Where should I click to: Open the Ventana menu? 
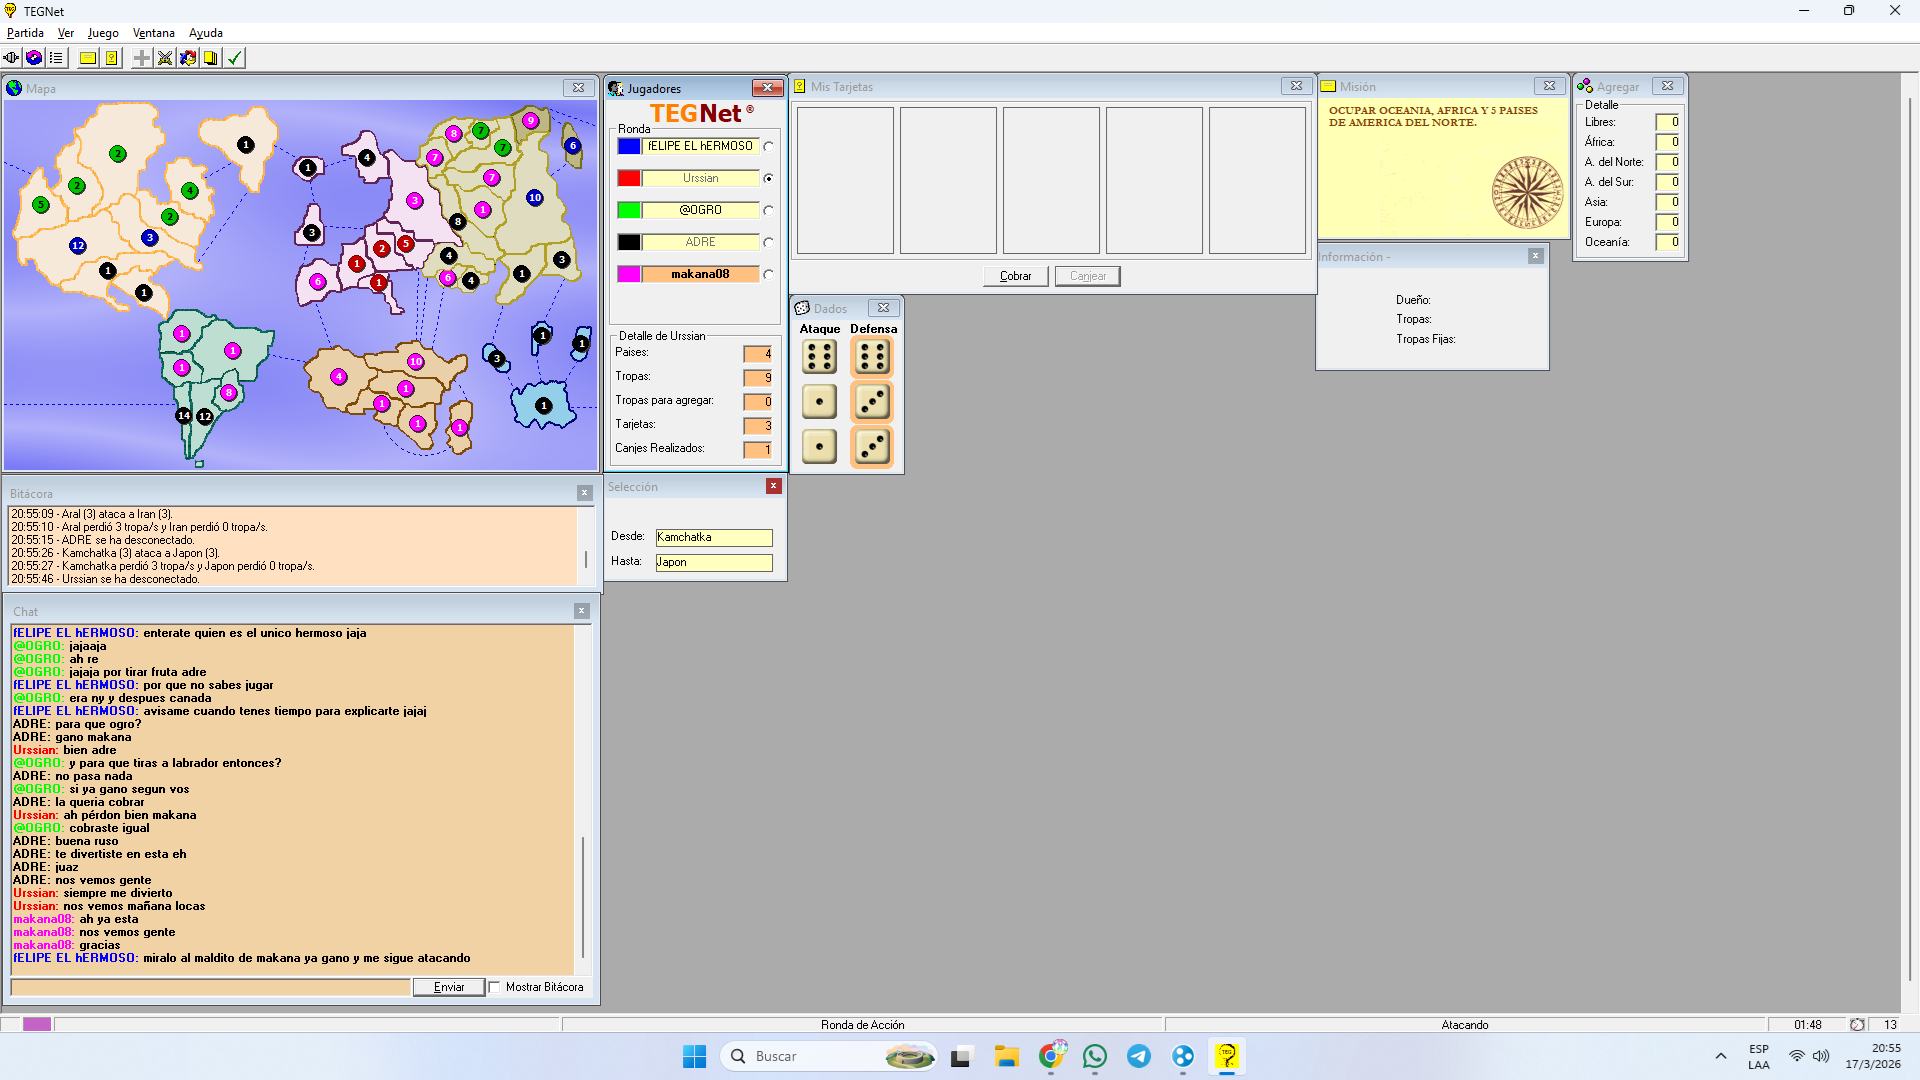point(153,33)
